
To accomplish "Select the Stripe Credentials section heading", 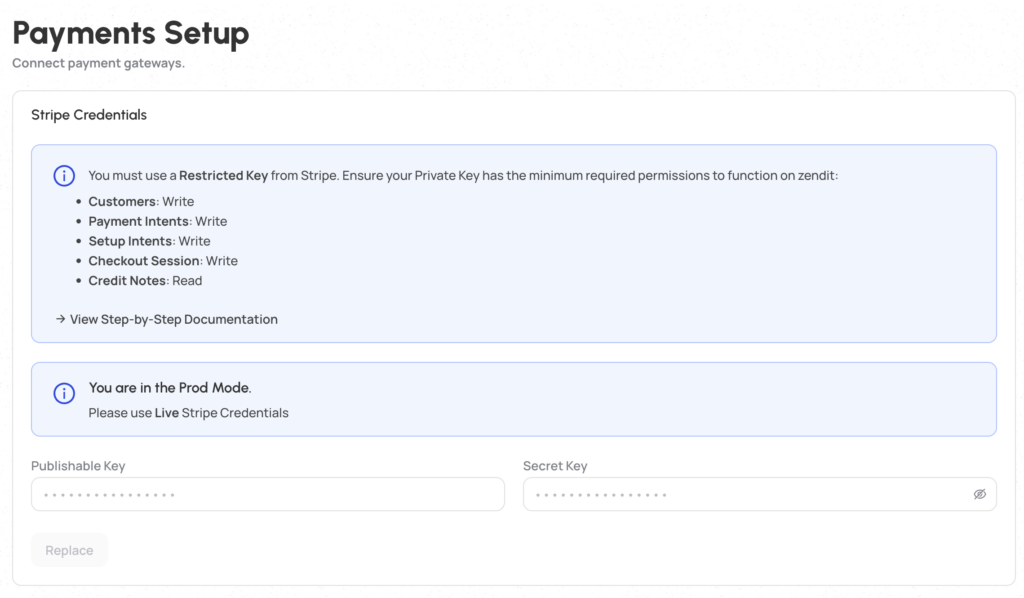I will click(x=89, y=115).
